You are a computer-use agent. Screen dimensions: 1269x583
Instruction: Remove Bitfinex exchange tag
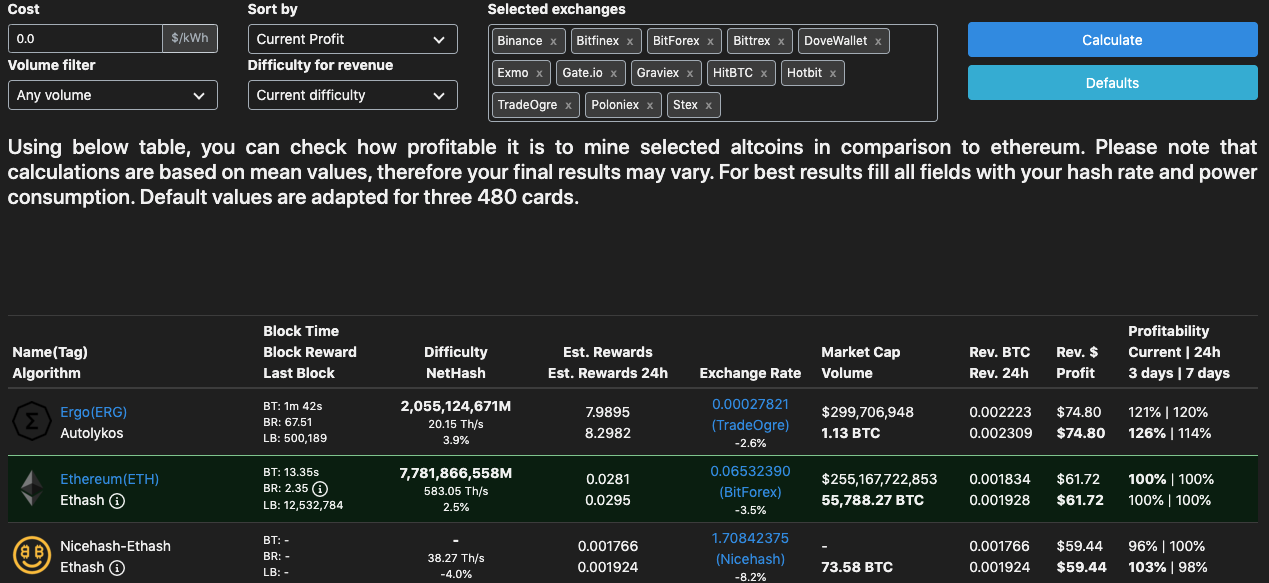pyautogui.click(x=630, y=42)
